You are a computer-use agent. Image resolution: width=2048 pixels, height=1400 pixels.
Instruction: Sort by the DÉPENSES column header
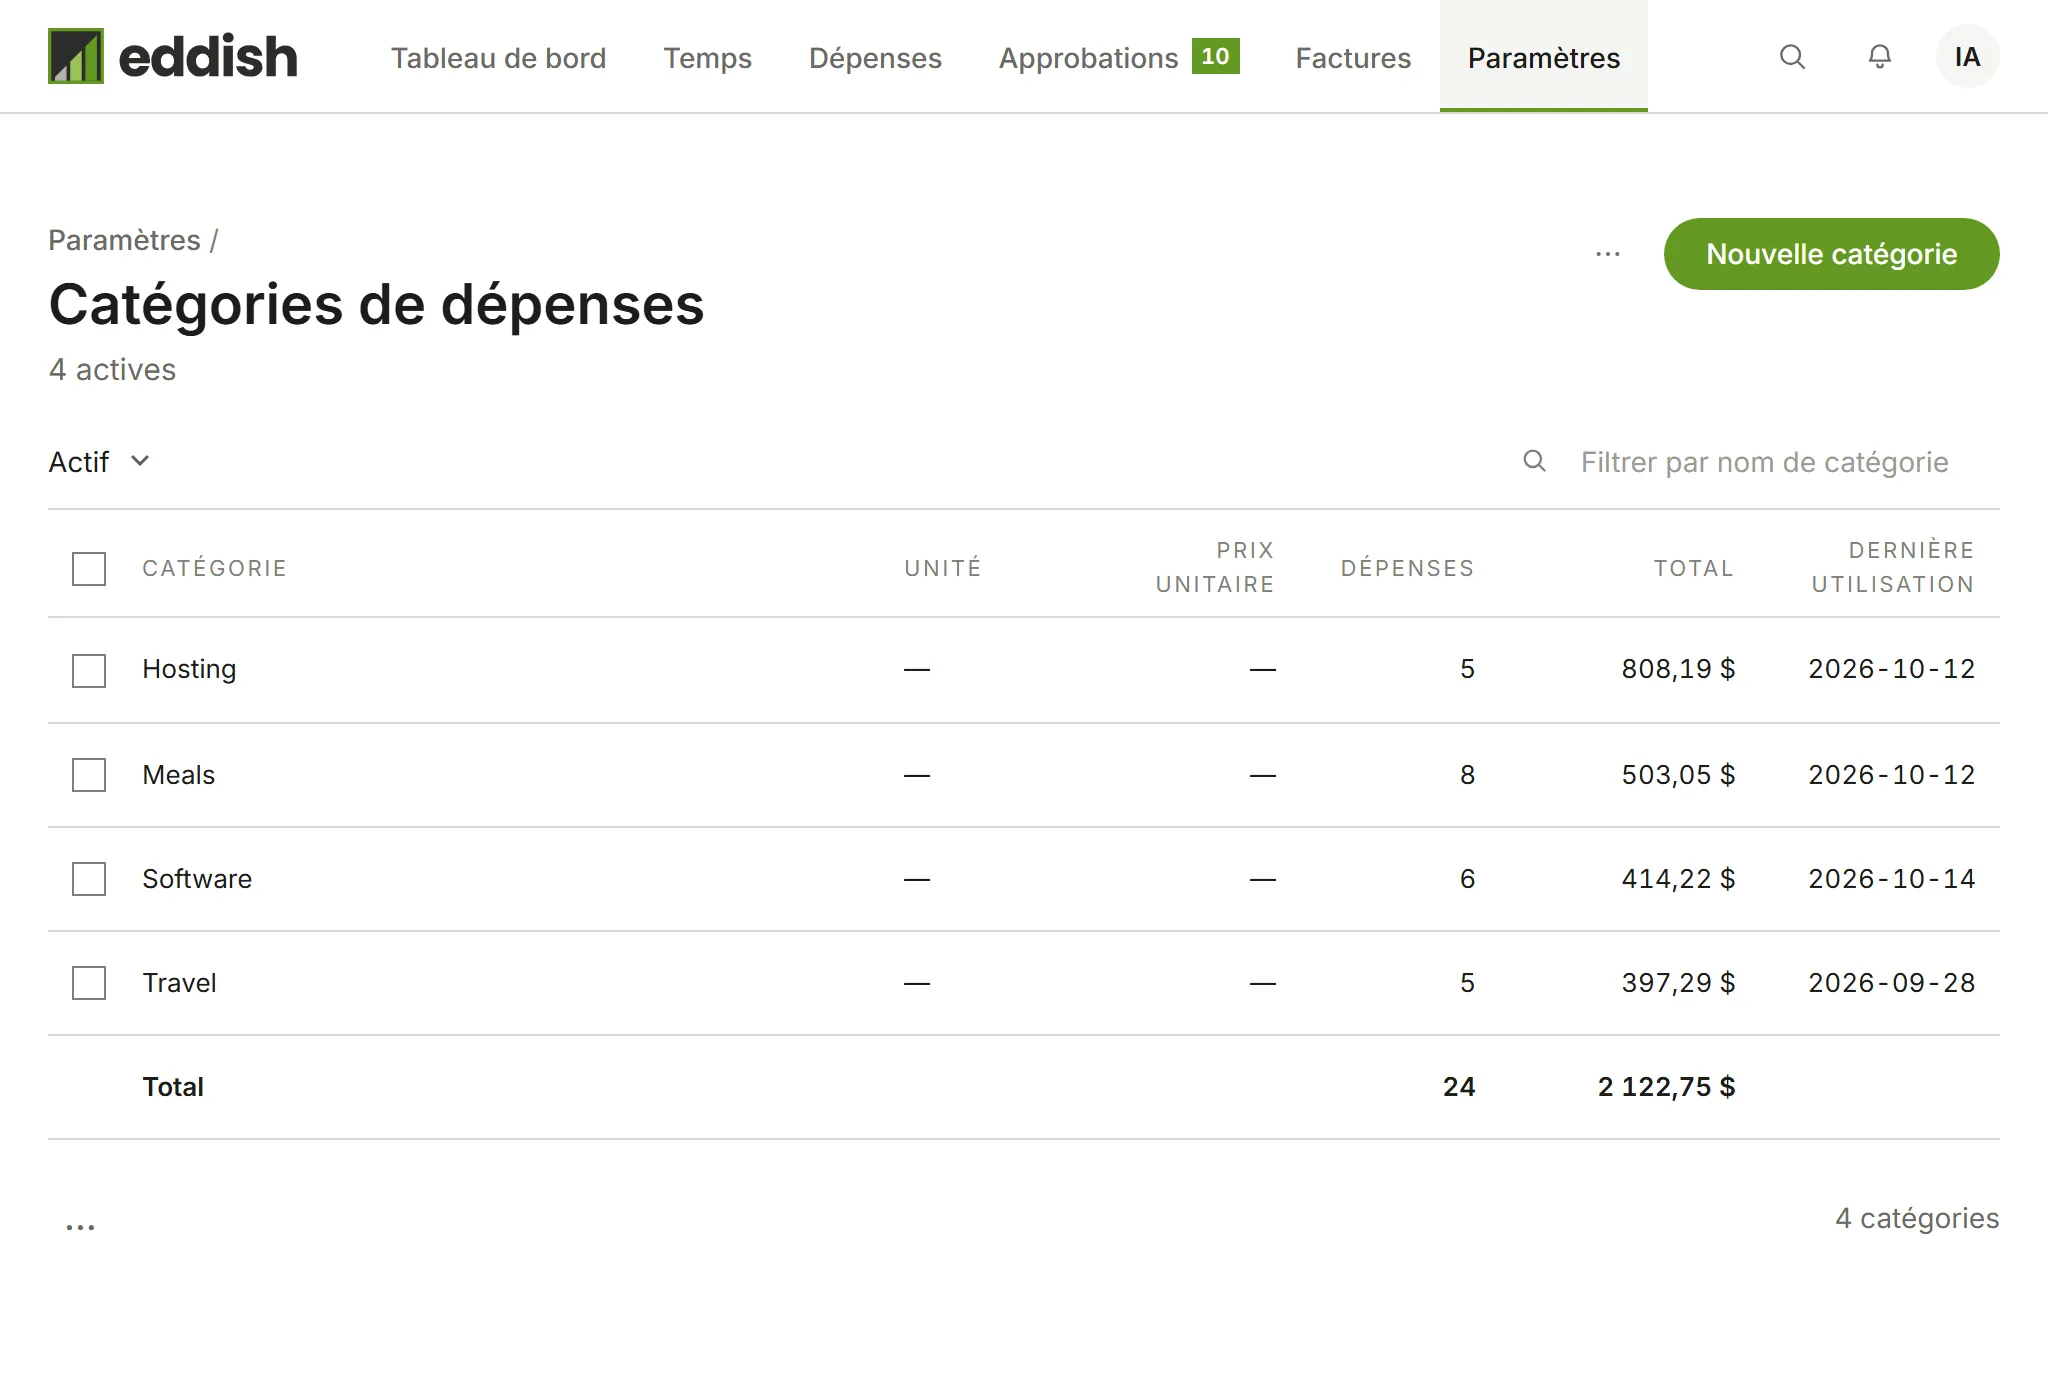click(1407, 568)
